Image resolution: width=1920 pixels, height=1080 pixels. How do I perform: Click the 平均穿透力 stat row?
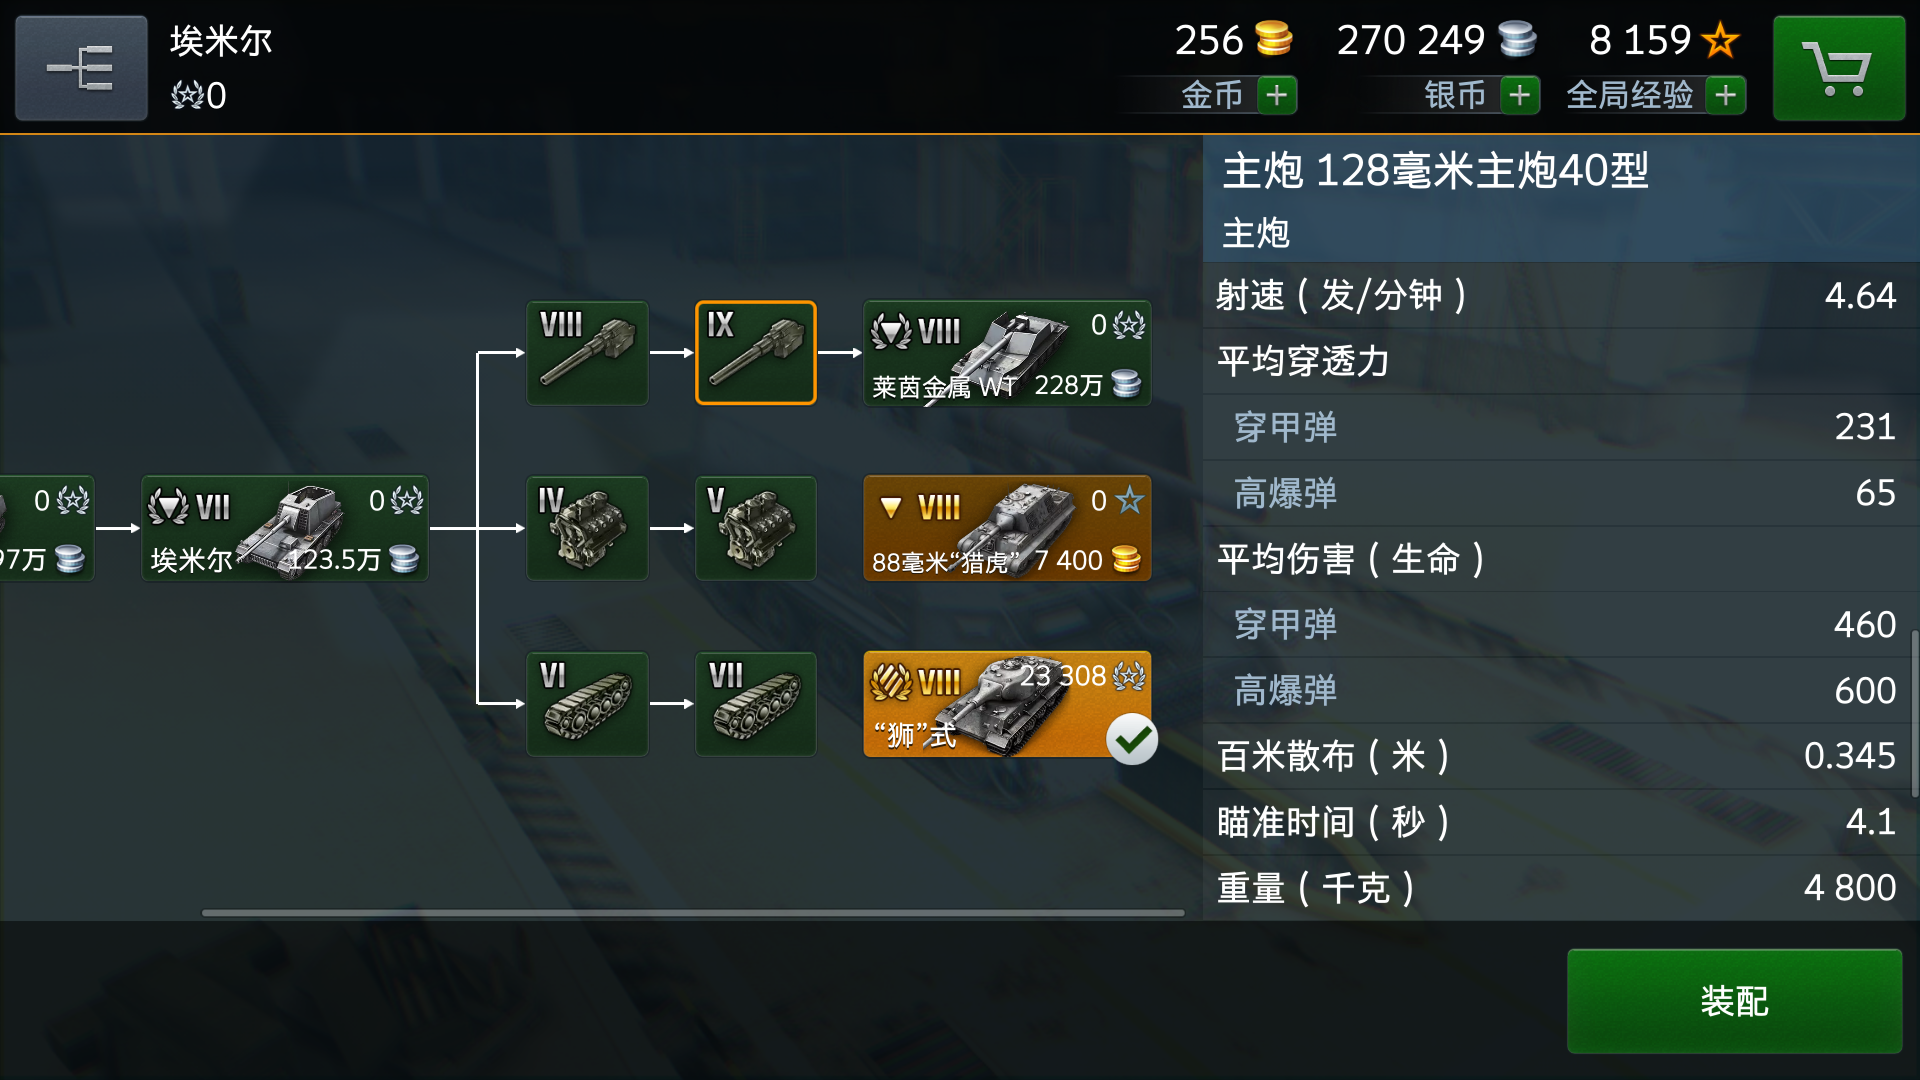pos(1561,361)
